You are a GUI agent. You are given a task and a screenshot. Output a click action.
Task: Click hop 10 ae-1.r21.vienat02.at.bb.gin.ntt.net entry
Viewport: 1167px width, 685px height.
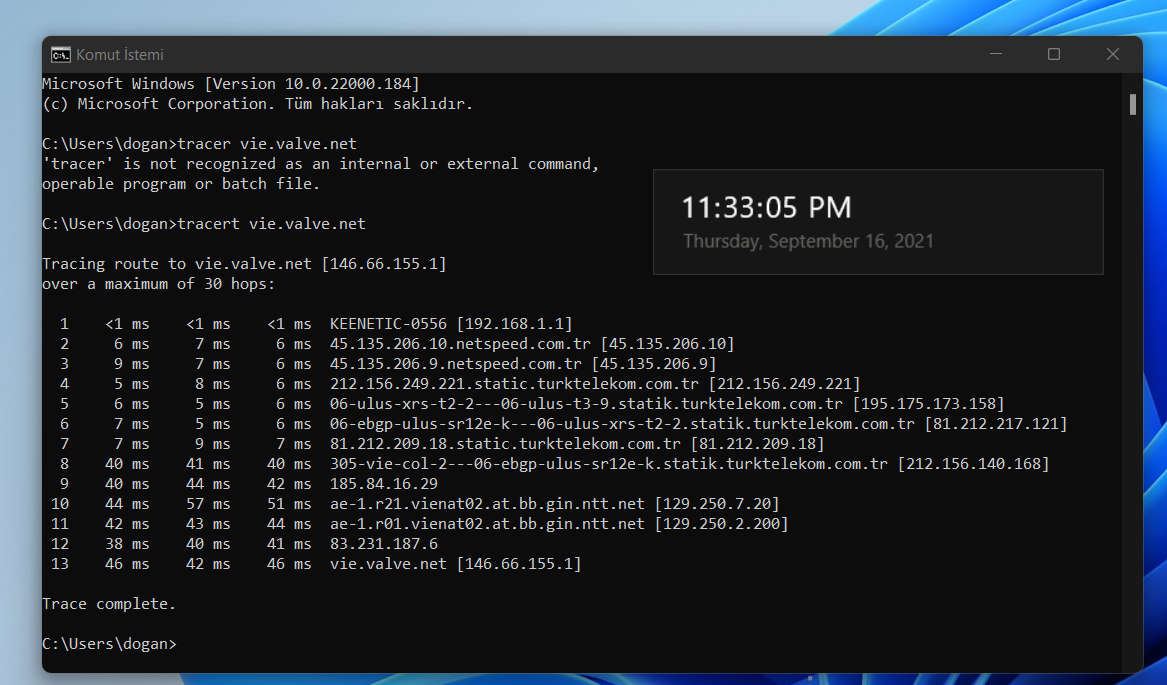554,504
